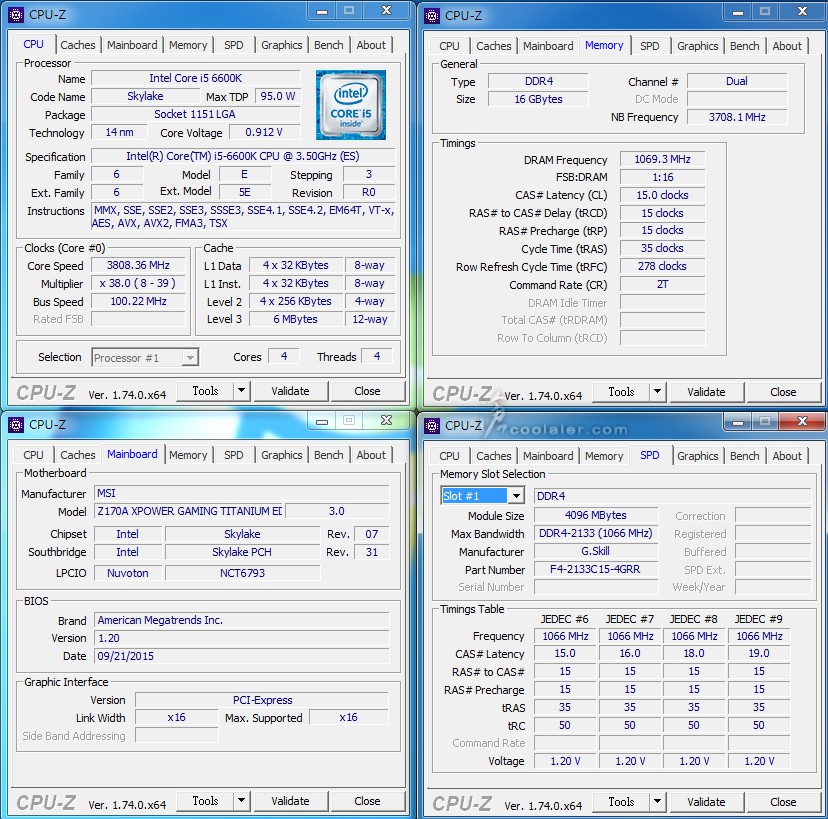
Task: Select the Multiplier value x 38.0 ( 8 - 39 )
Action: pos(138,283)
